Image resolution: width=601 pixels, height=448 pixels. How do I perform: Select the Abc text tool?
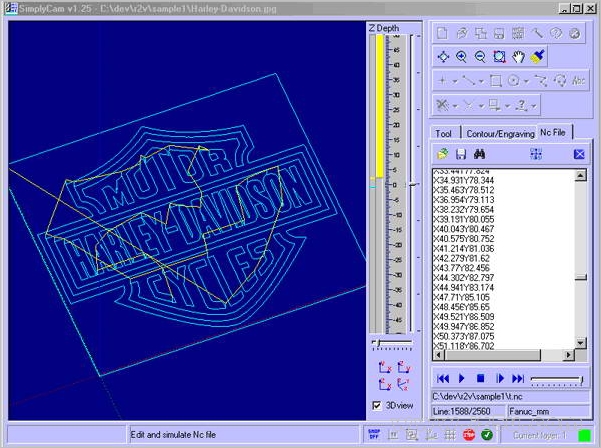pos(580,80)
